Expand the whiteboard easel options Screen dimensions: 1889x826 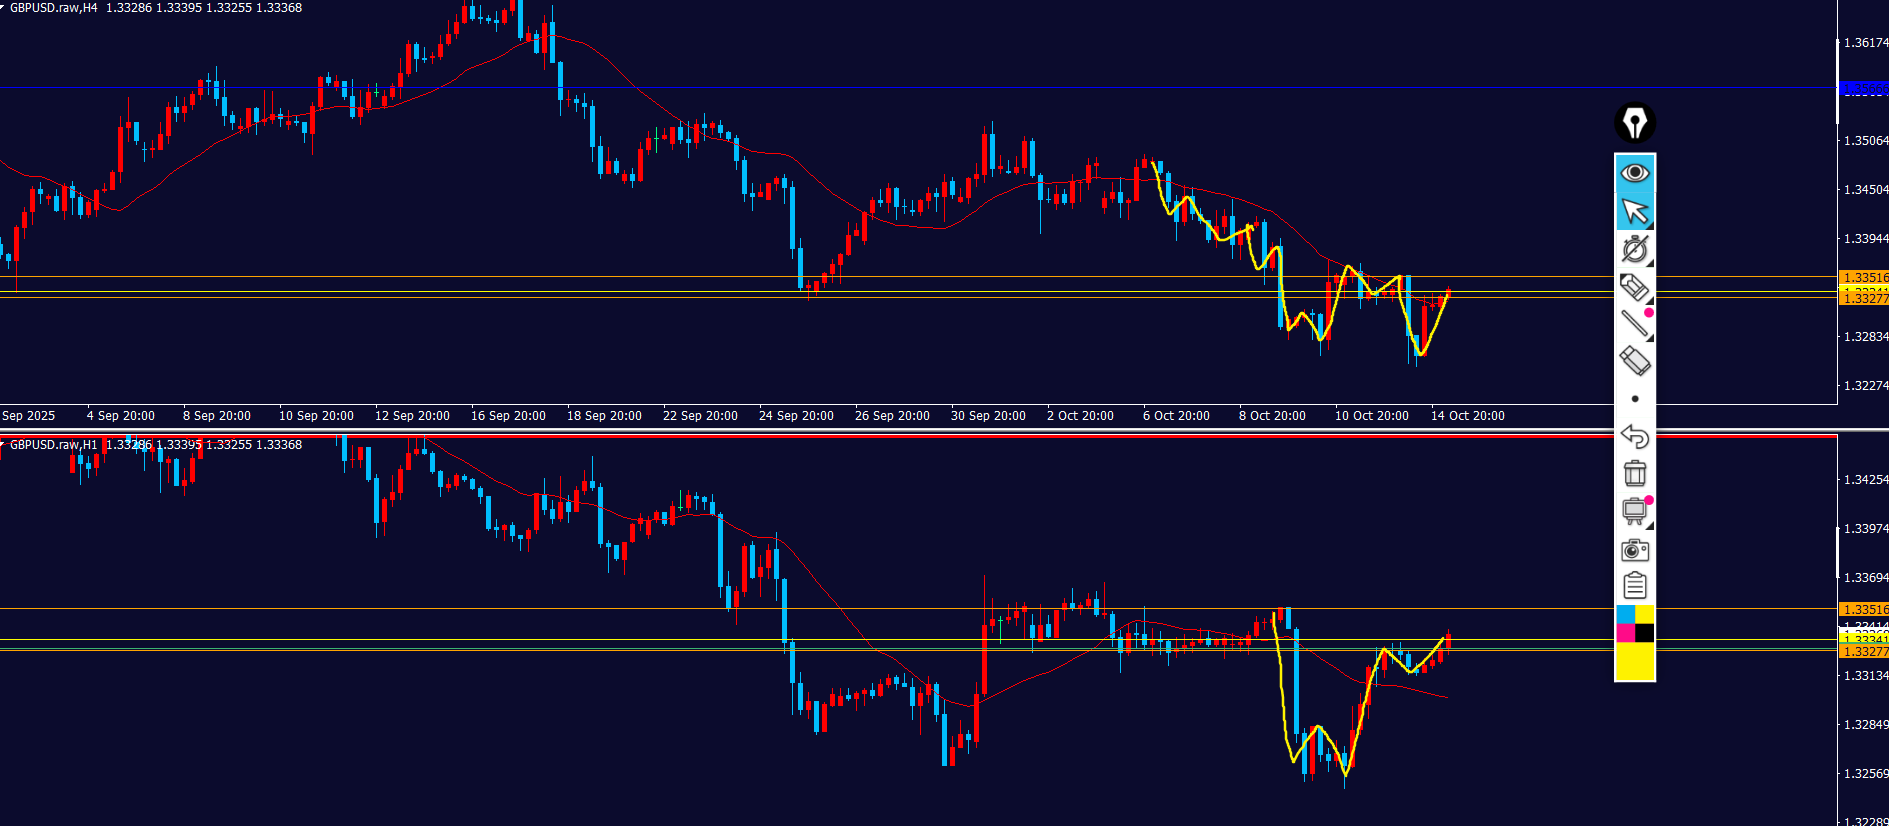click(x=1649, y=525)
